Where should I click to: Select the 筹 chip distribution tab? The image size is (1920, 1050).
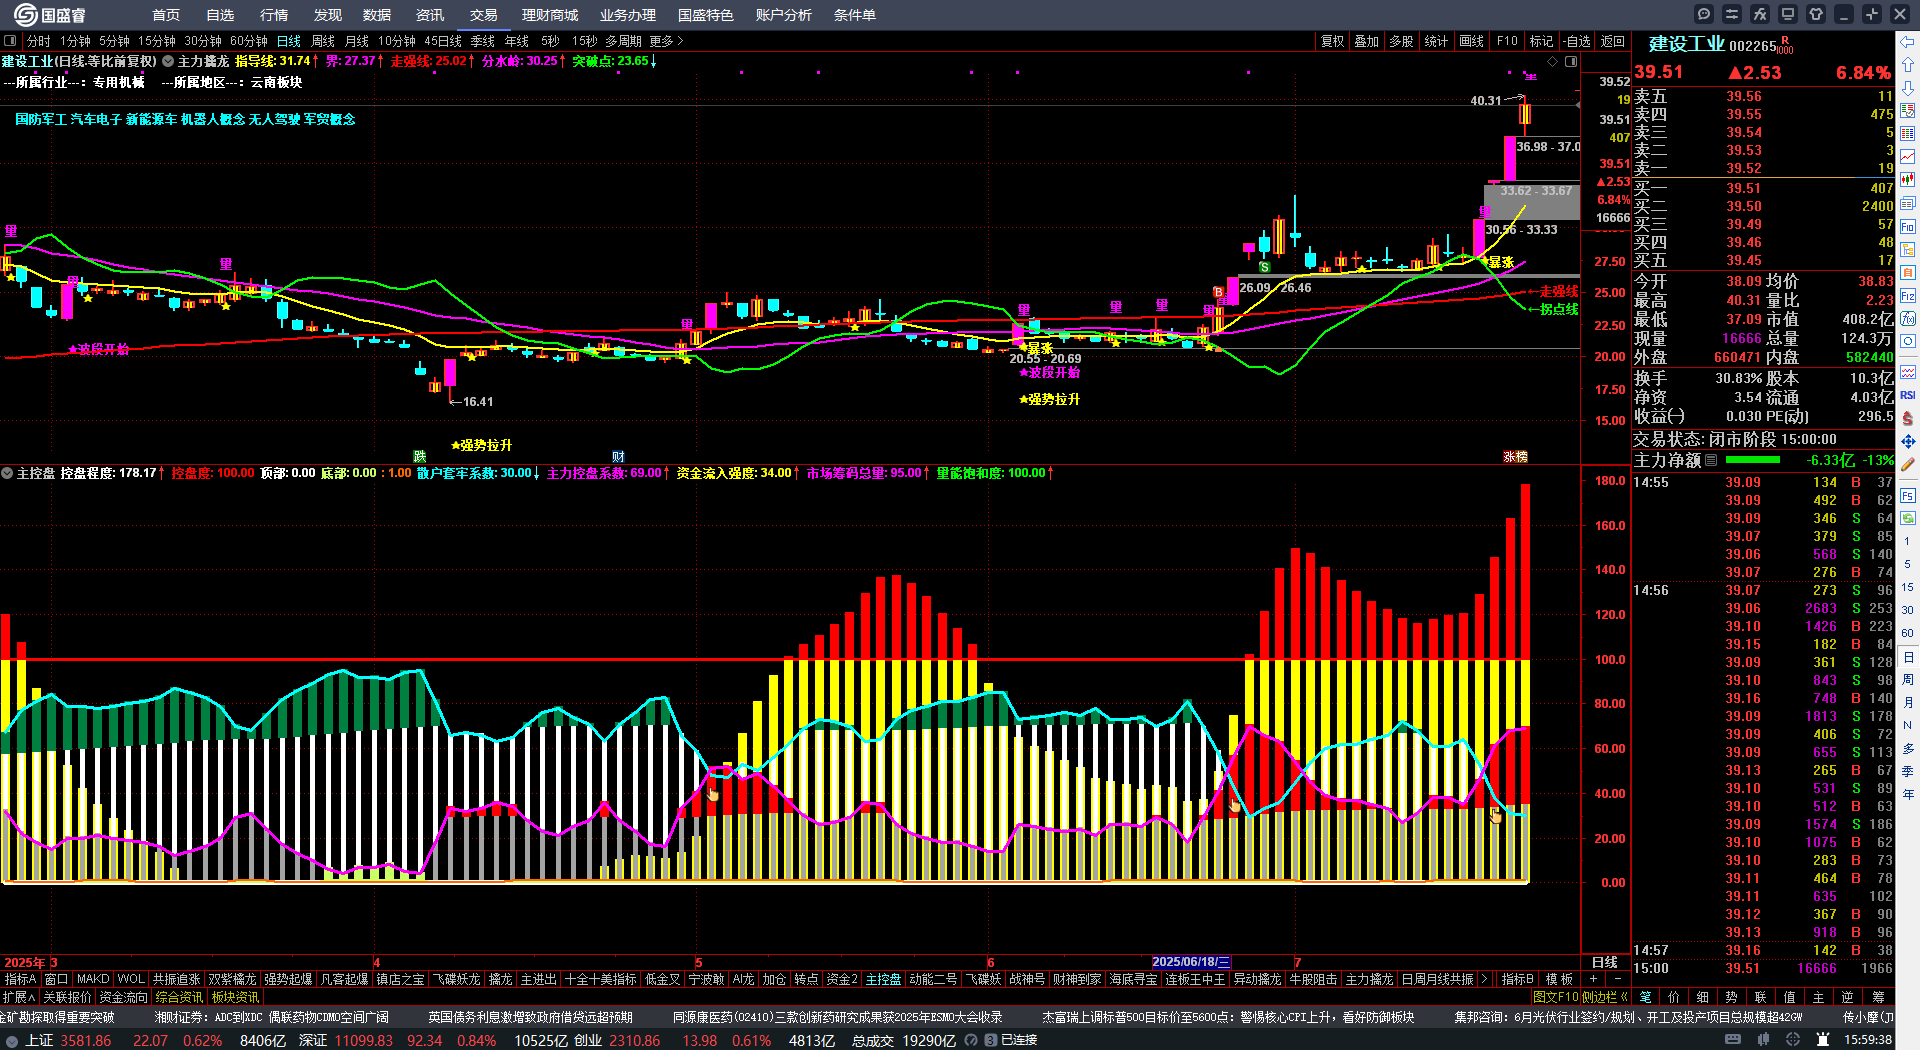(1878, 997)
